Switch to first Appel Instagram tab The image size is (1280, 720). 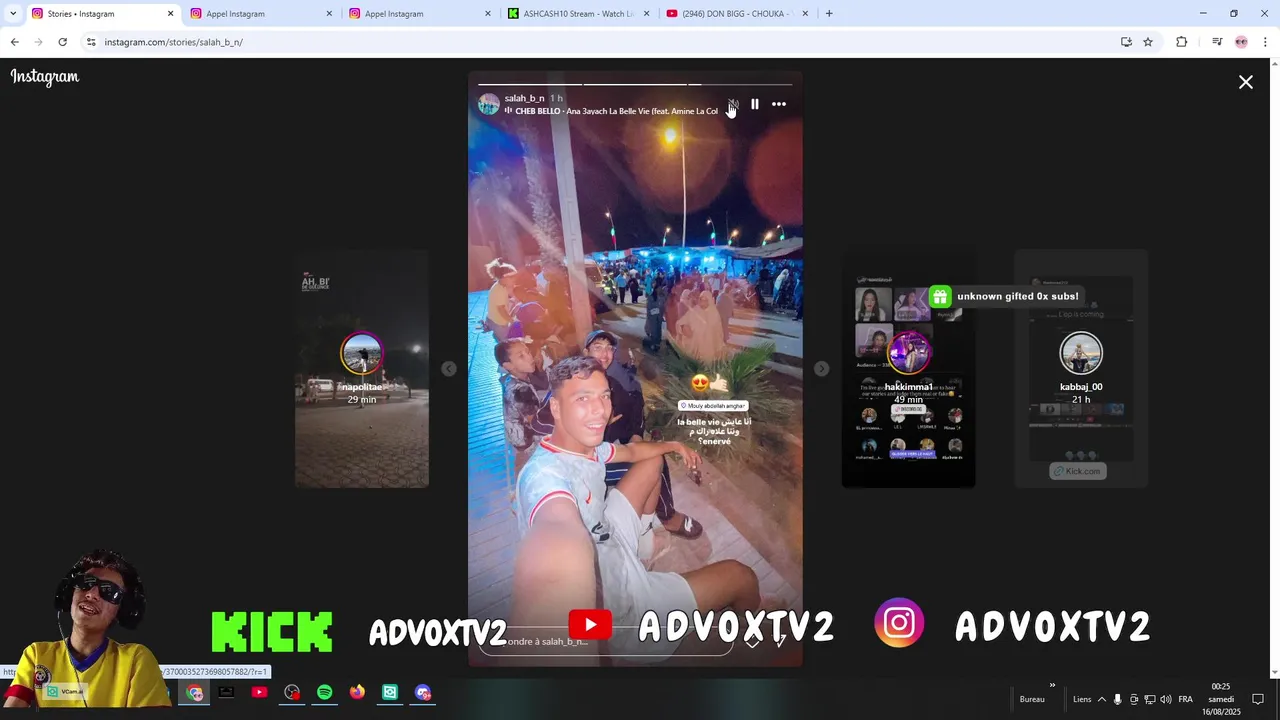click(262, 14)
